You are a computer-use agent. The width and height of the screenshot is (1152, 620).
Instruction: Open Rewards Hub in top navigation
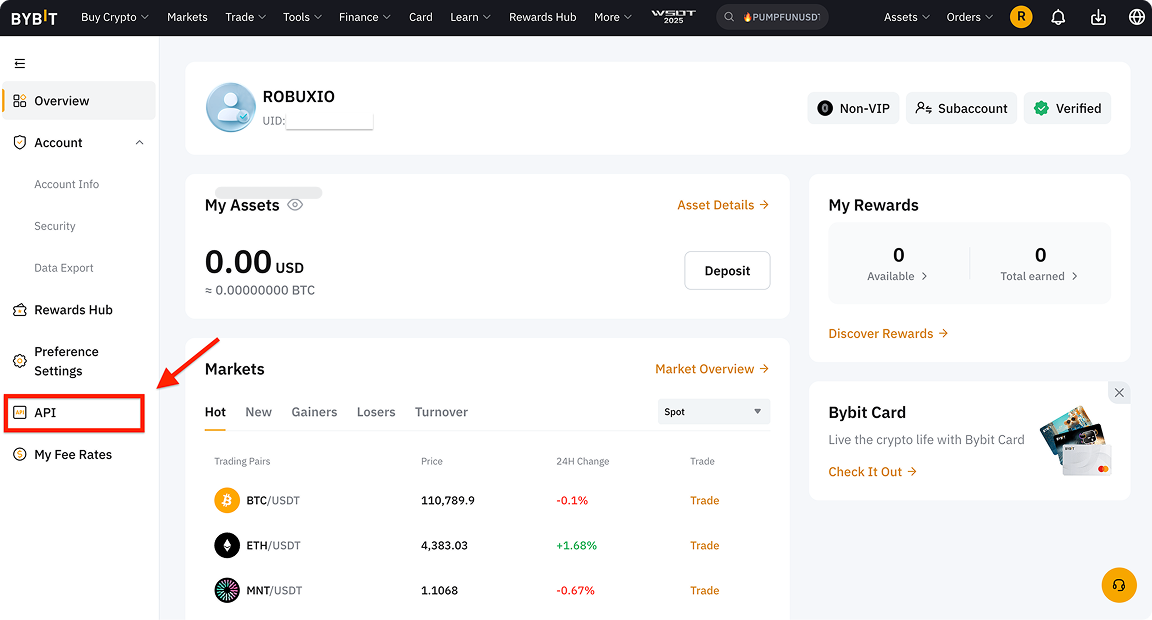(x=543, y=17)
